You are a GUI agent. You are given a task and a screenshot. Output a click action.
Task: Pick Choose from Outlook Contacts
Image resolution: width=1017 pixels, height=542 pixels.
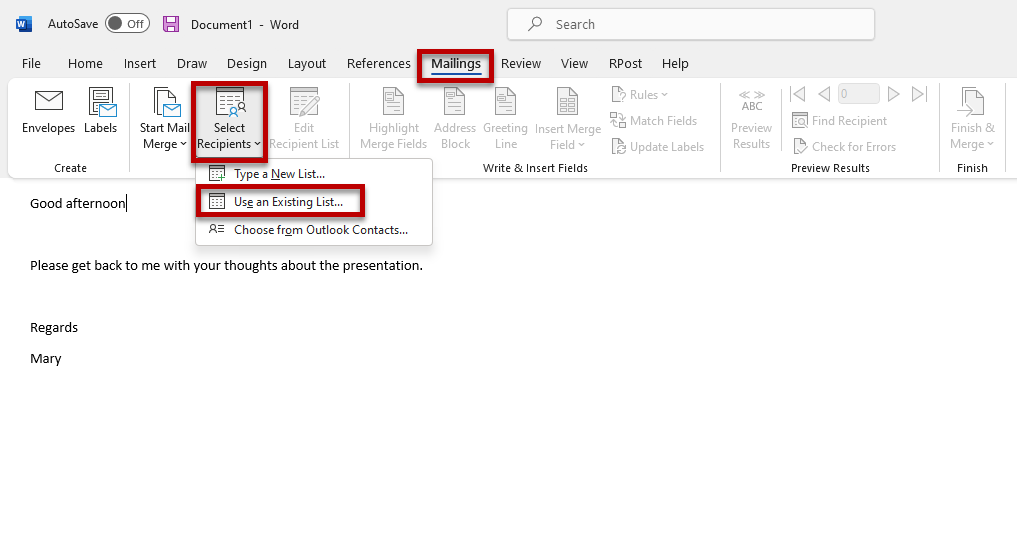pos(320,230)
